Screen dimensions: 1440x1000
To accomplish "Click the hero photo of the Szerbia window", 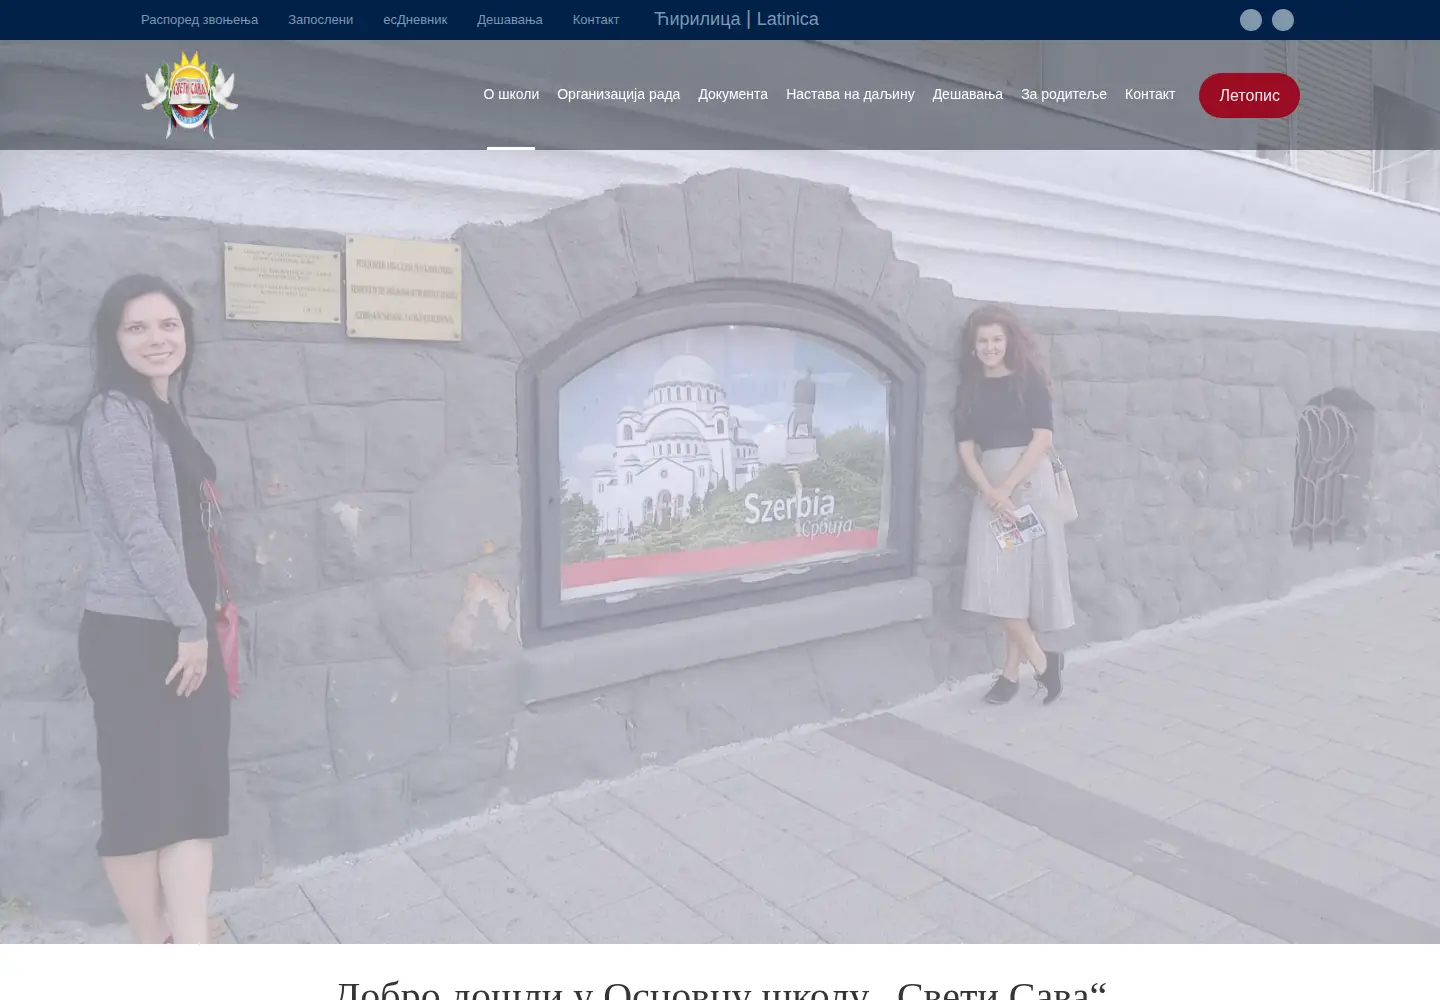I will [x=720, y=545].
